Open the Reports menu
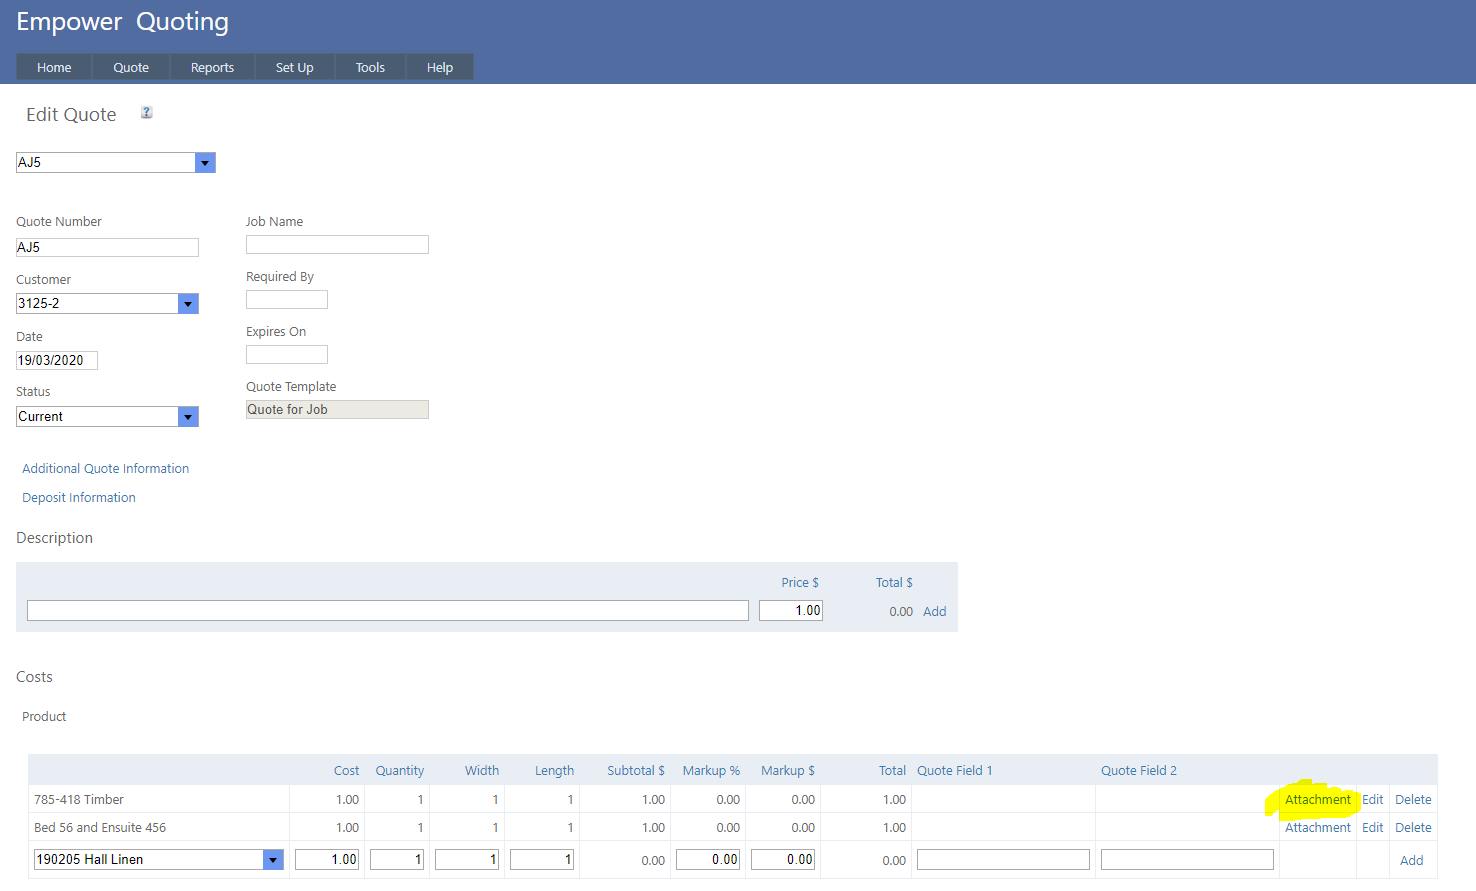Image resolution: width=1476 pixels, height=891 pixels. pyautogui.click(x=212, y=67)
